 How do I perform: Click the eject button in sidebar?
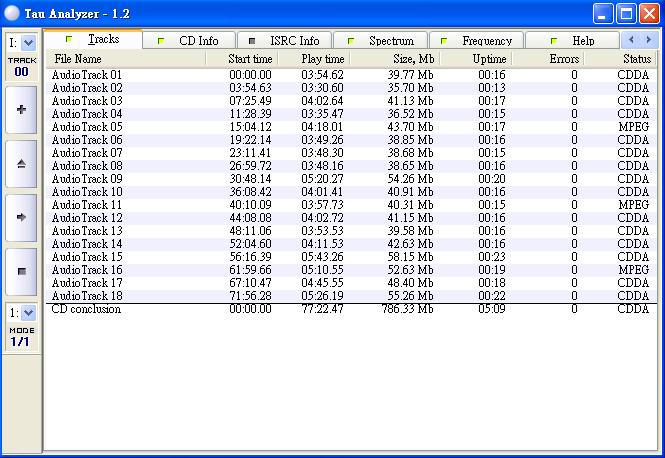[x=21, y=164]
